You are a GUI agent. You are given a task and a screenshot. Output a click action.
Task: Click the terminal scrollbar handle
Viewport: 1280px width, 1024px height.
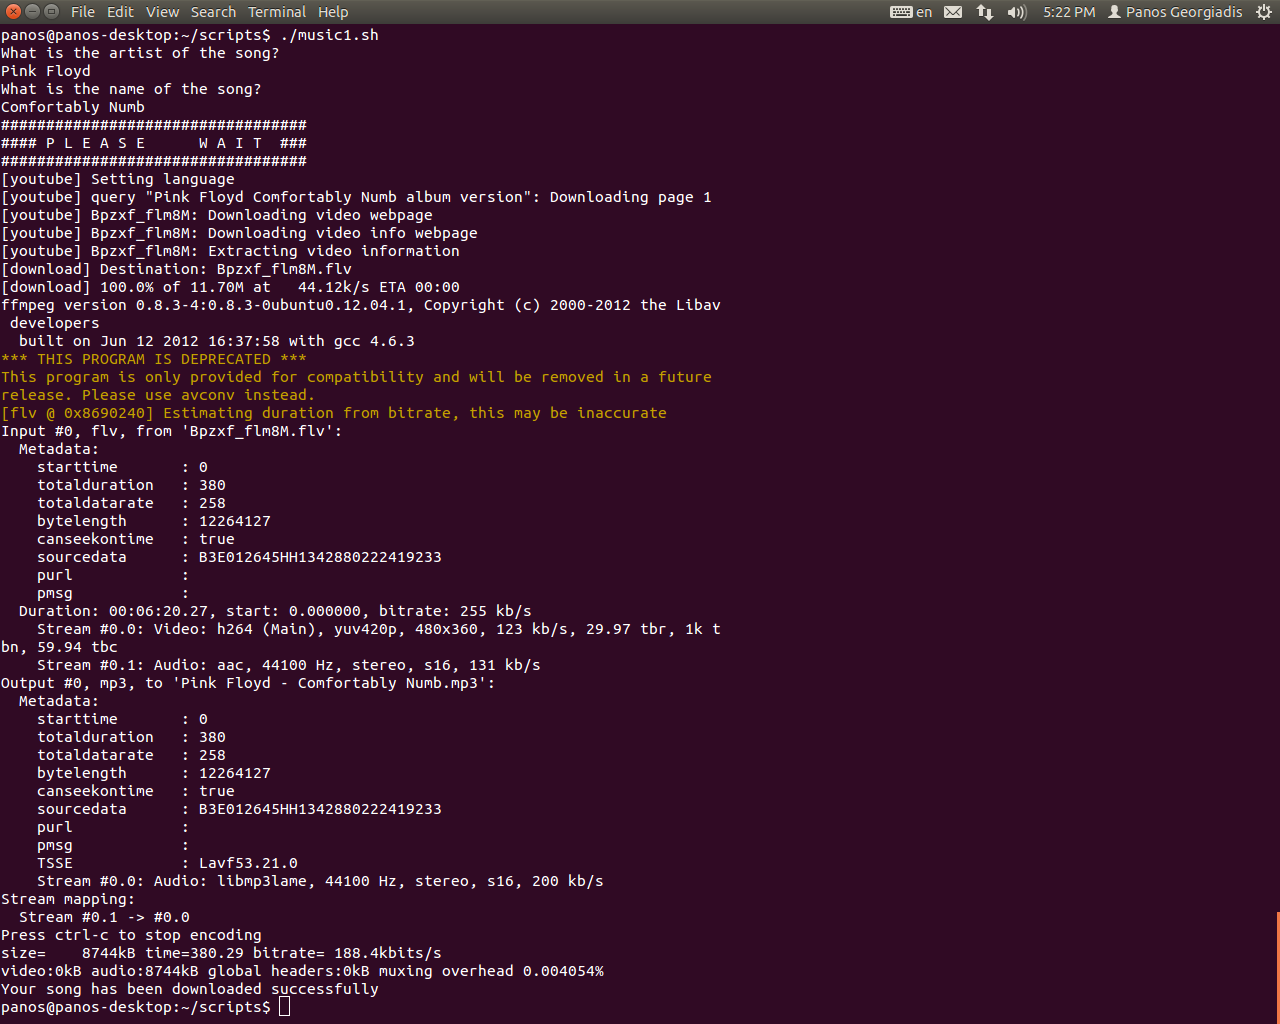click(x=1277, y=967)
